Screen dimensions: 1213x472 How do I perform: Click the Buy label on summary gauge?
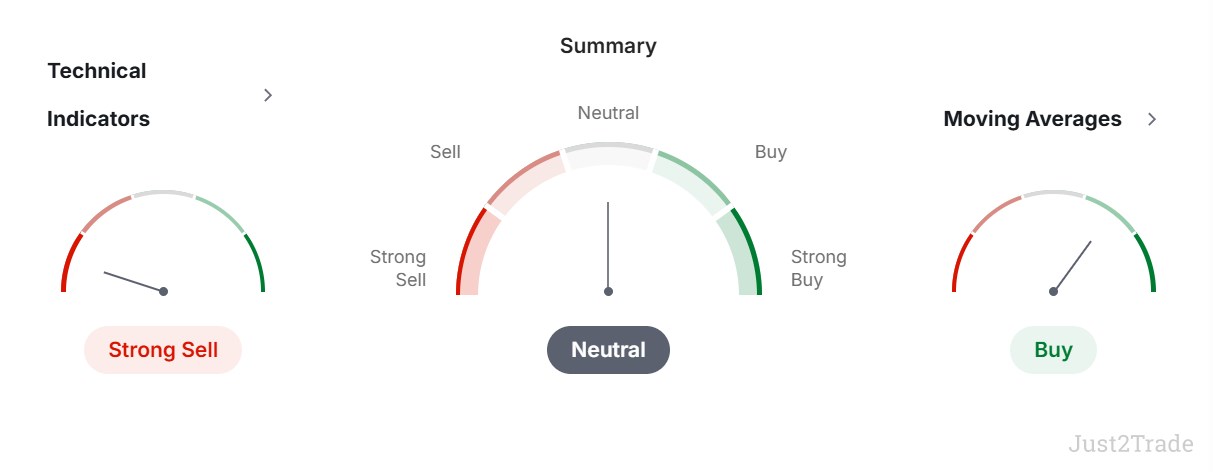click(771, 152)
